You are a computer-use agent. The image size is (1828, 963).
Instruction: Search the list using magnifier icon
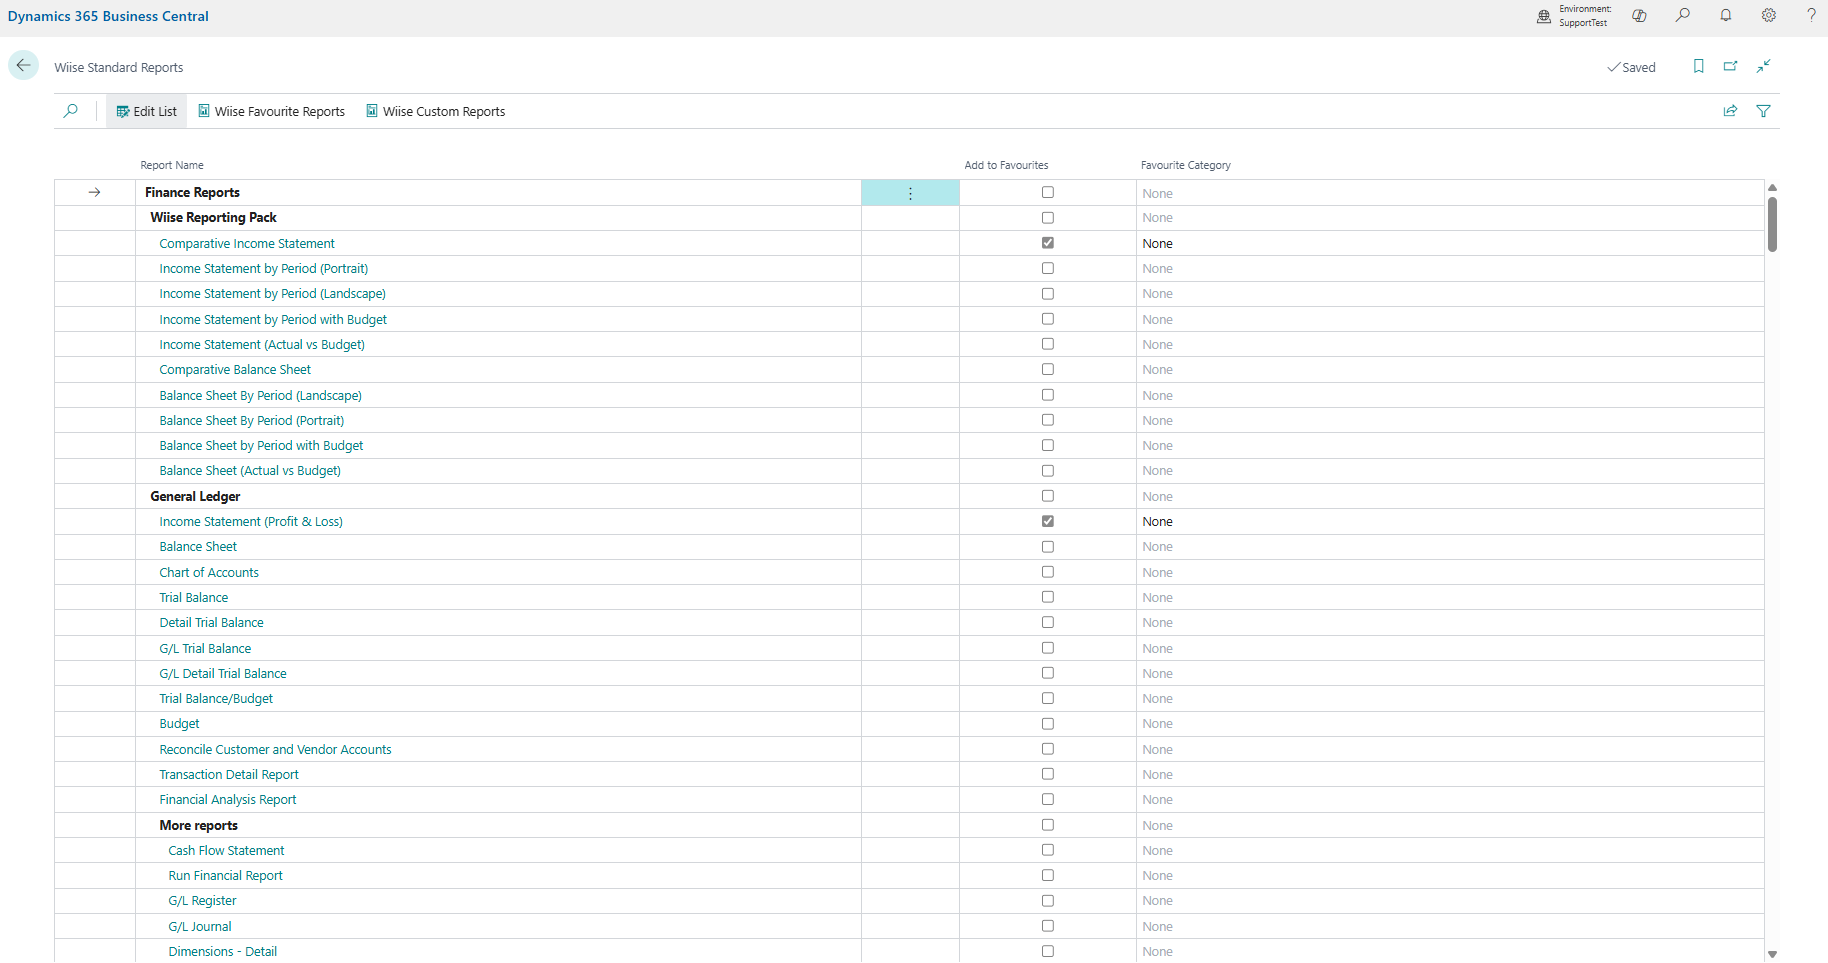click(71, 111)
